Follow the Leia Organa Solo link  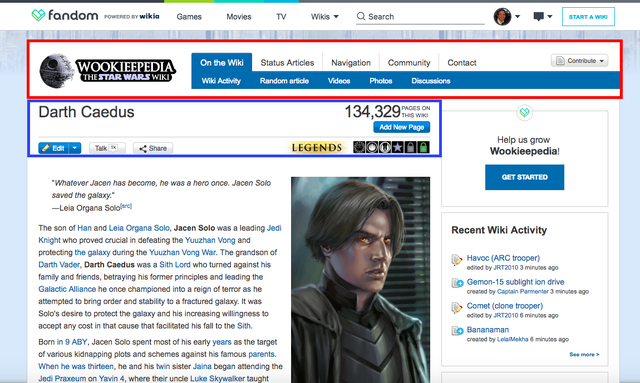pos(139,228)
